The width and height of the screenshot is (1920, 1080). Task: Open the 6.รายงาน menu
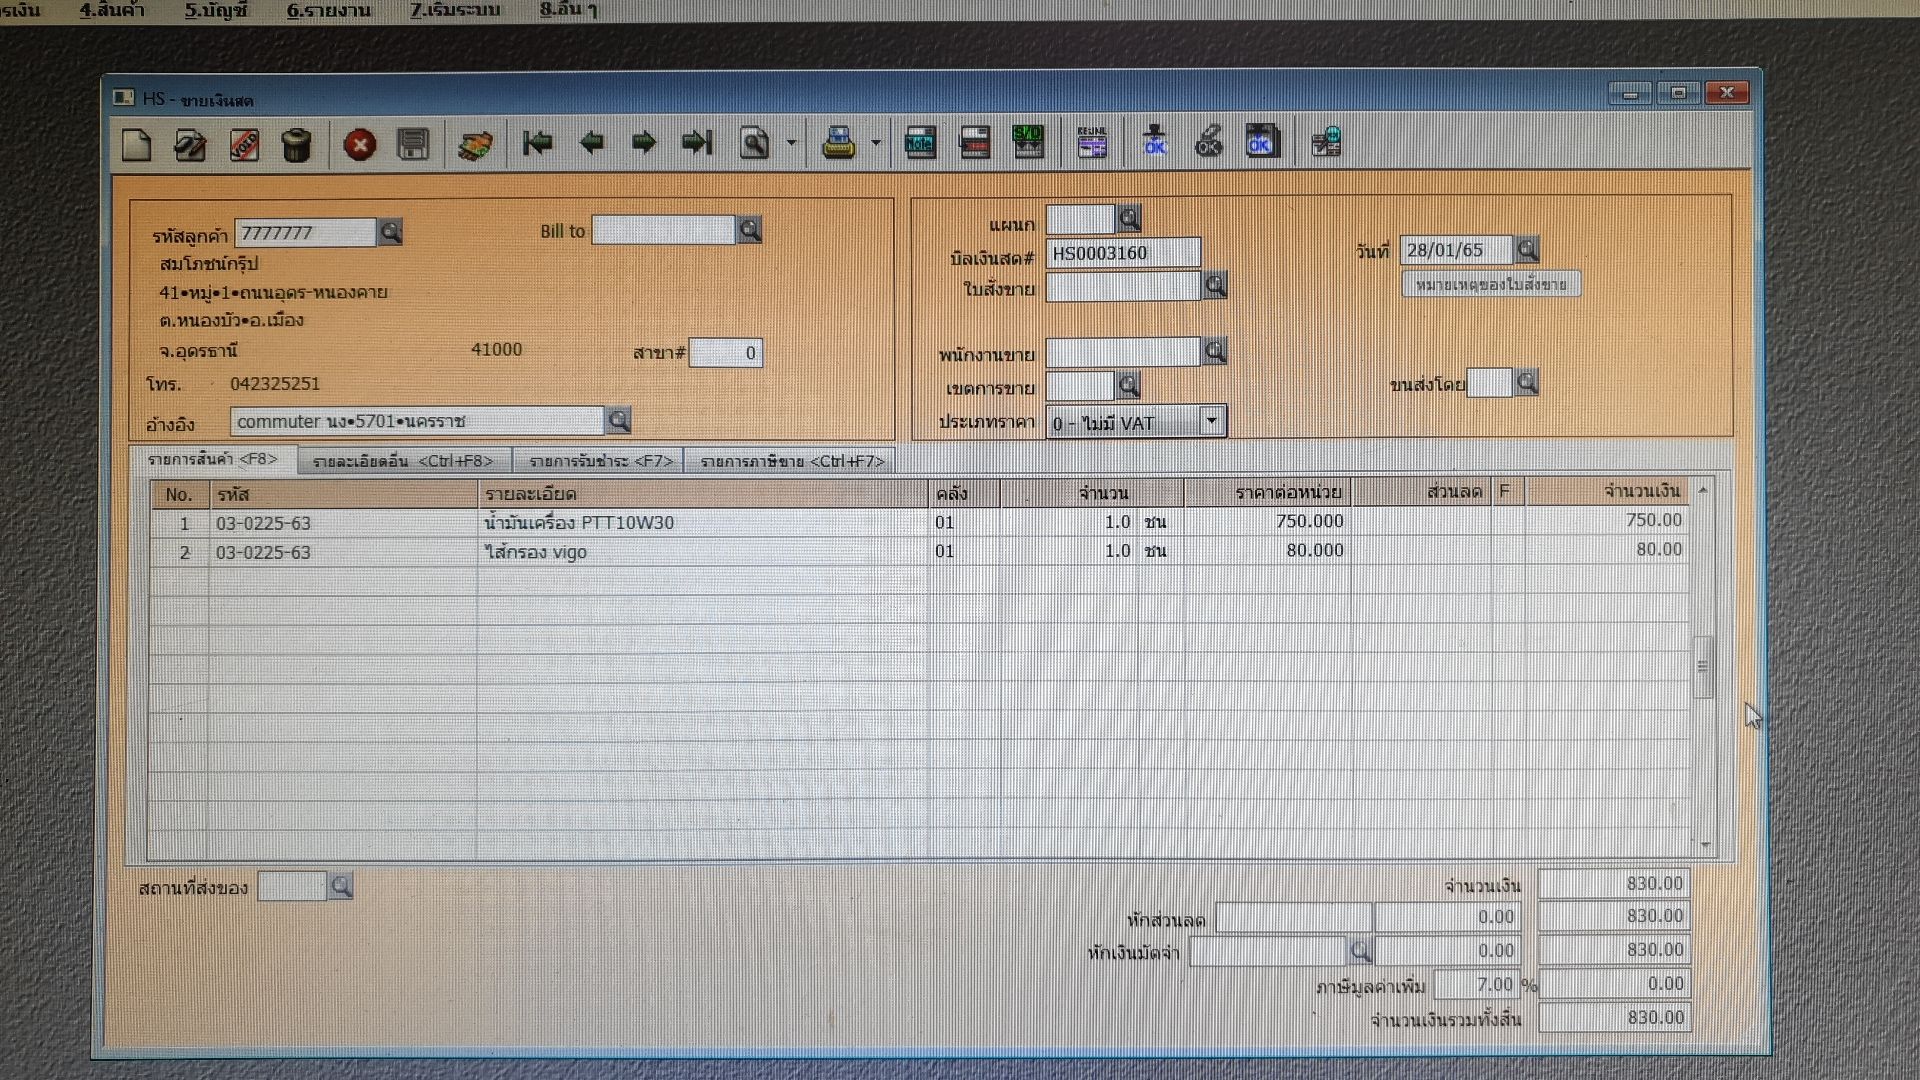pos(329,10)
